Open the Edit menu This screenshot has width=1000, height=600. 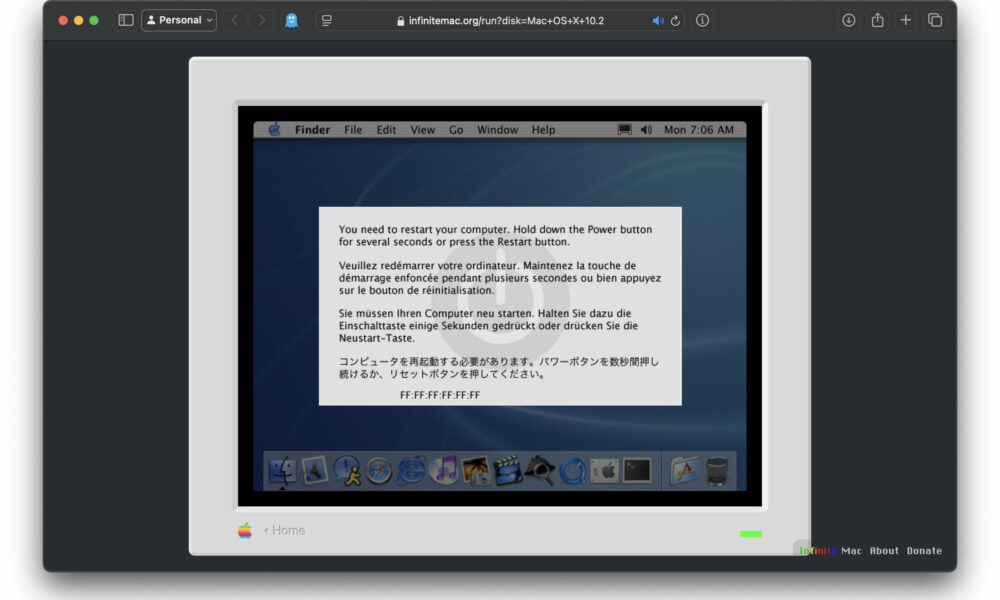click(x=386, y=129)
